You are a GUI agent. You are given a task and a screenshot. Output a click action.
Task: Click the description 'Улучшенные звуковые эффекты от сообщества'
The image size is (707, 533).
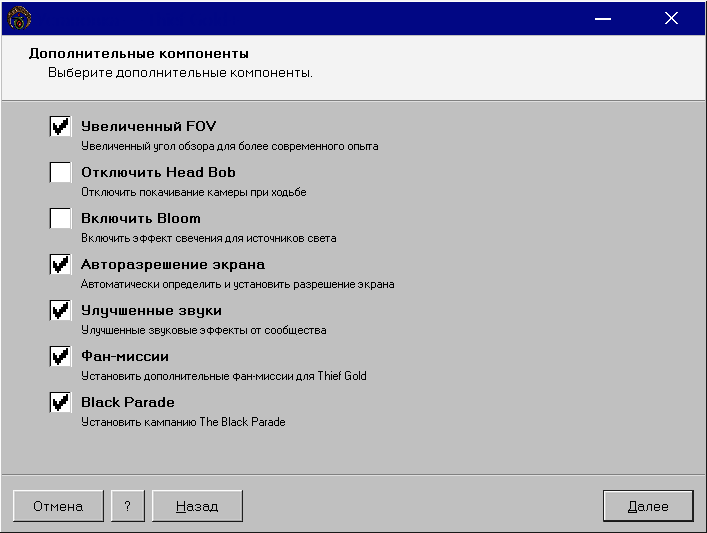coord(204,330)
